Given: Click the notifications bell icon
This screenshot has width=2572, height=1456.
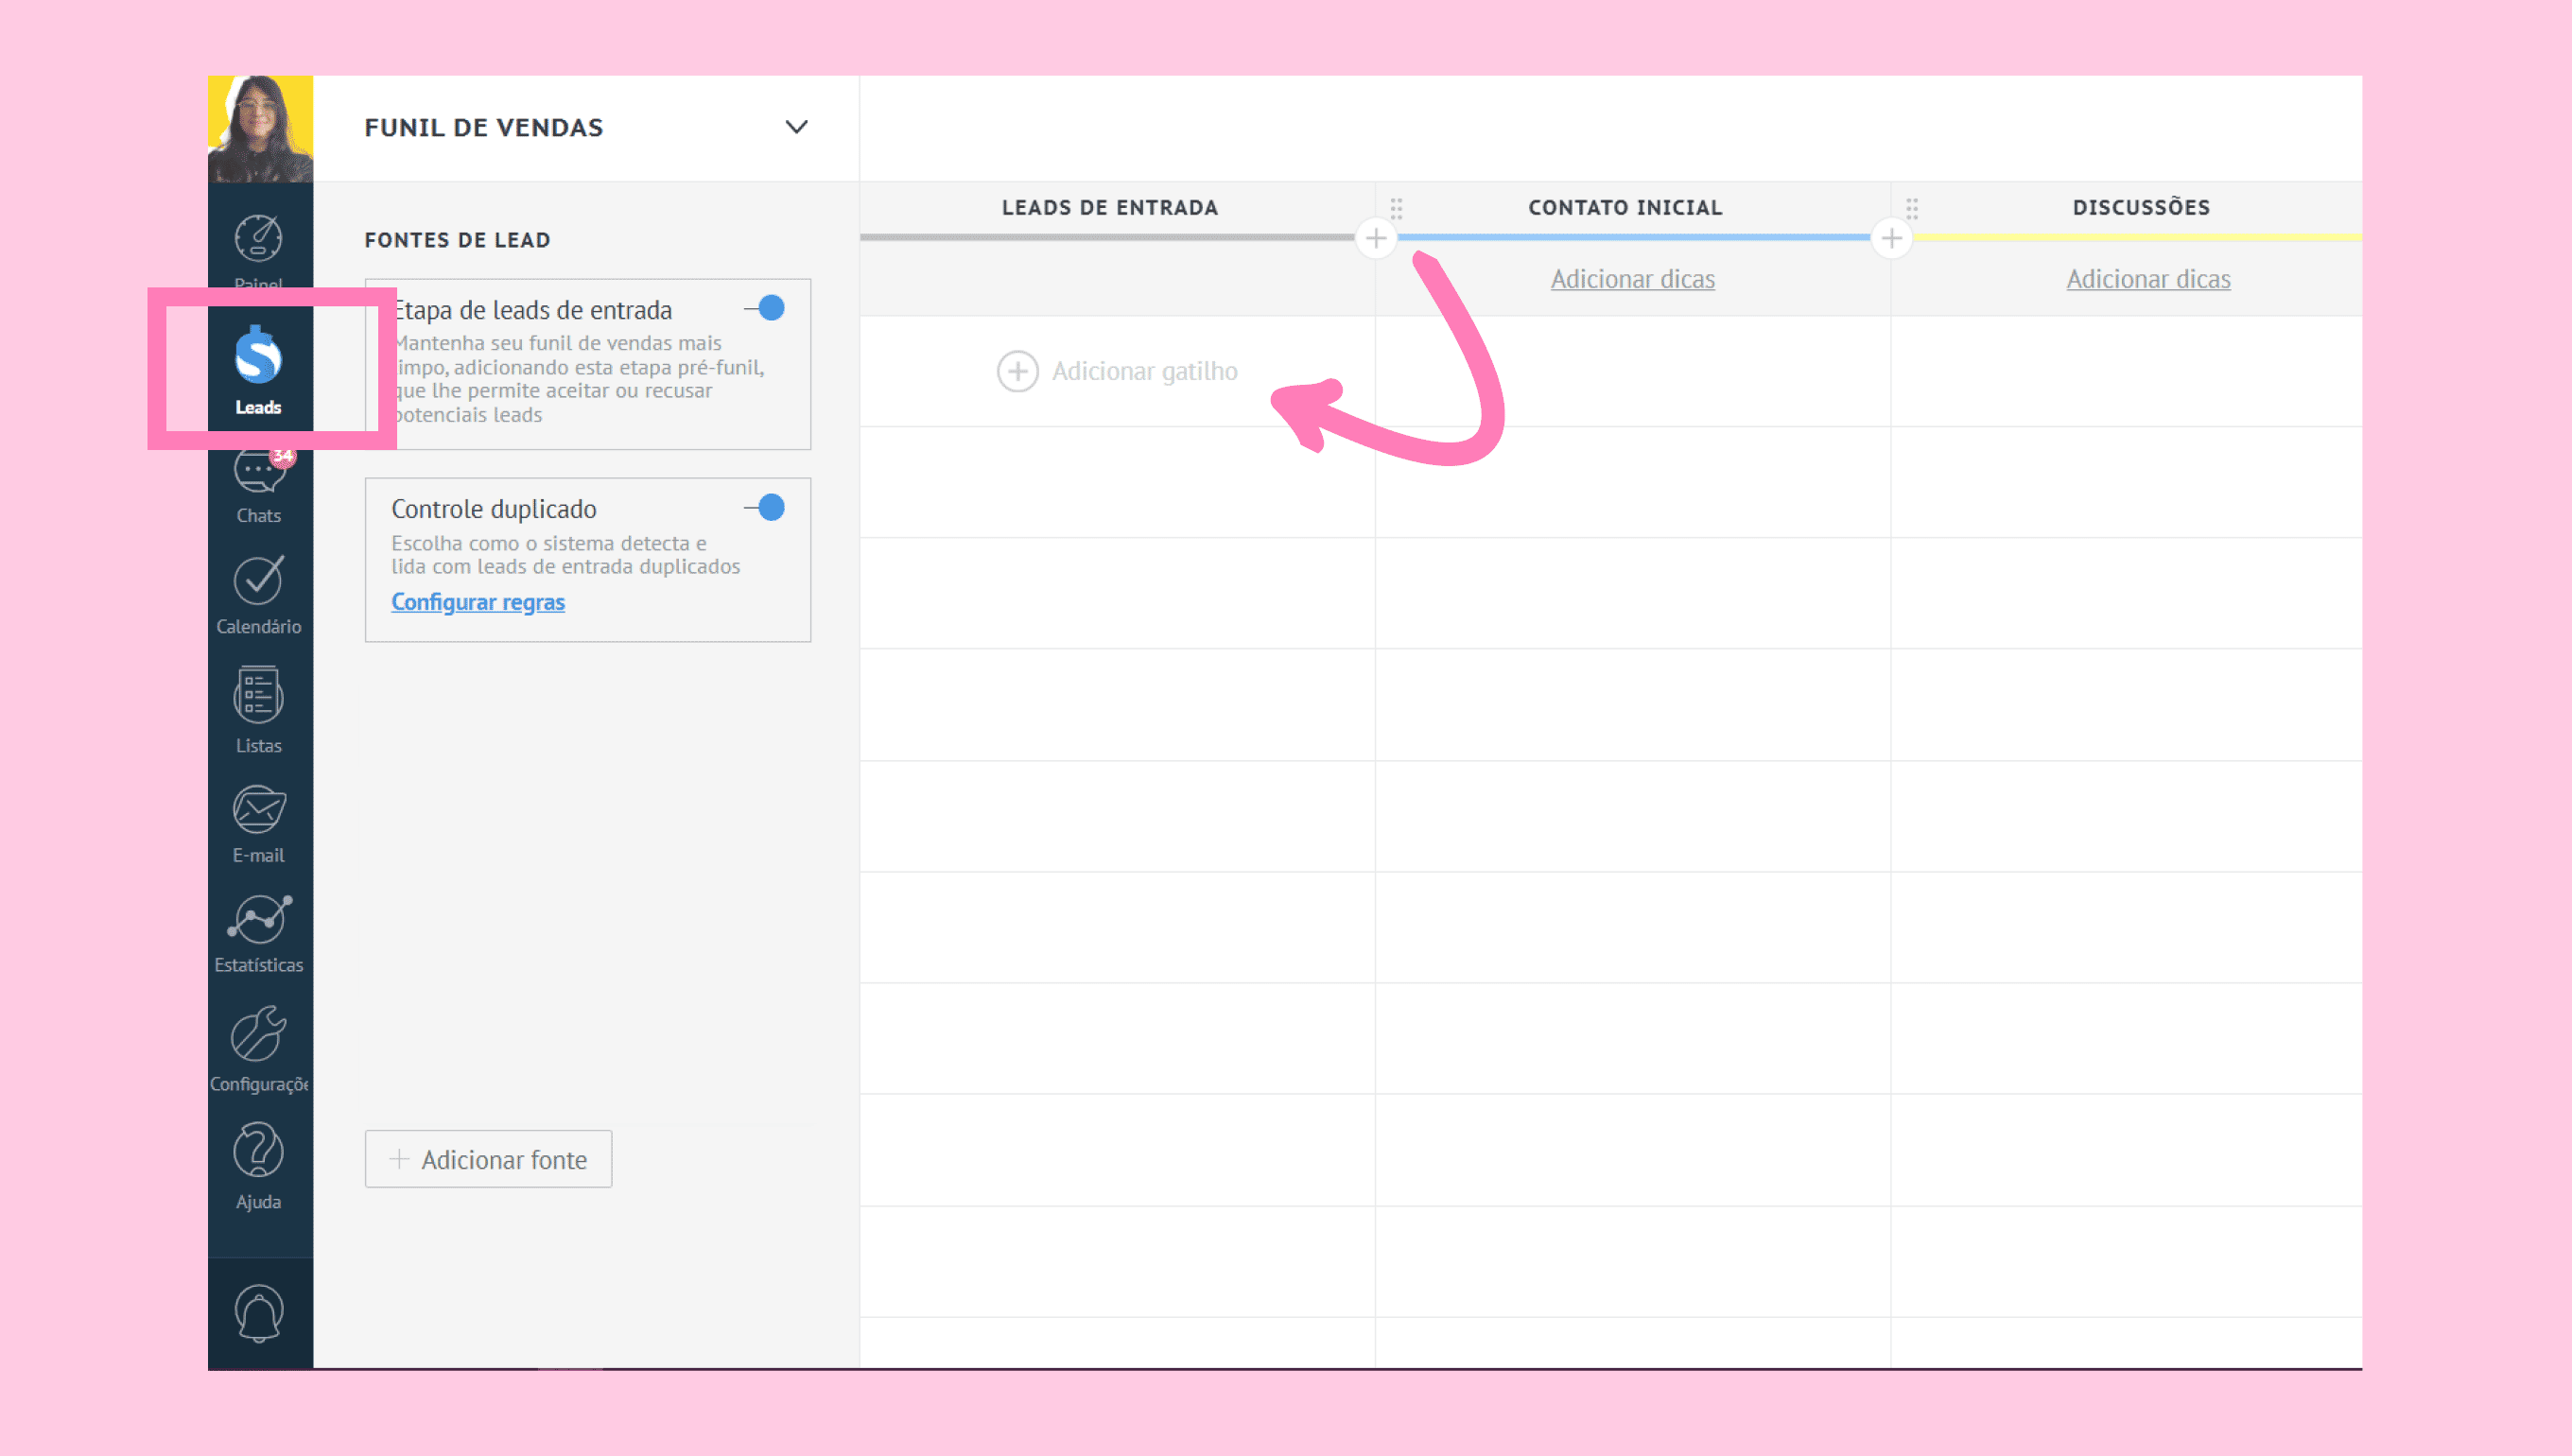Looking at the screenshot, I should 259,1313.
